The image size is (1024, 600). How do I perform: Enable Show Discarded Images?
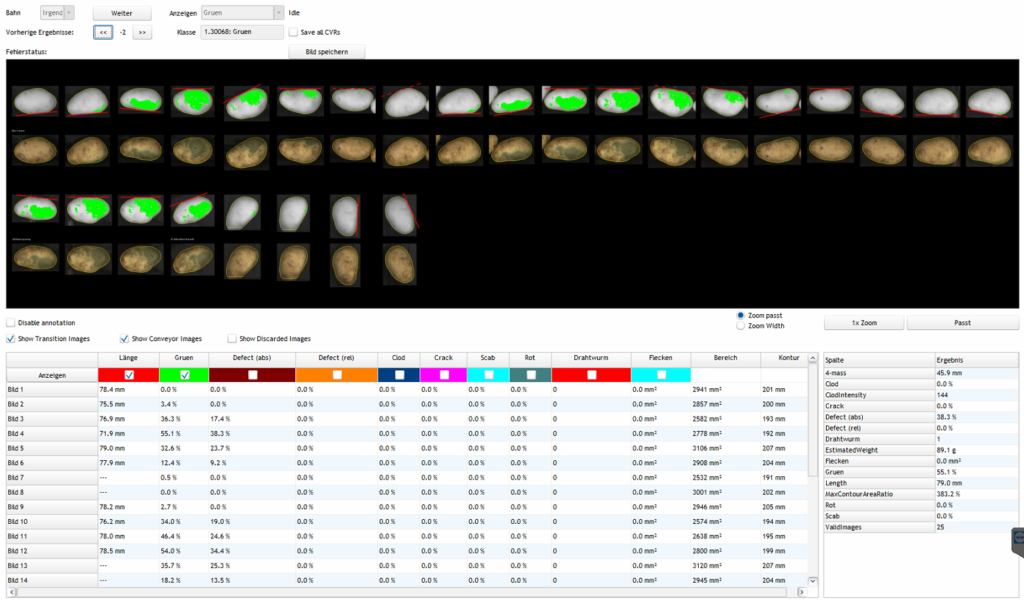(x=232, y=338)
